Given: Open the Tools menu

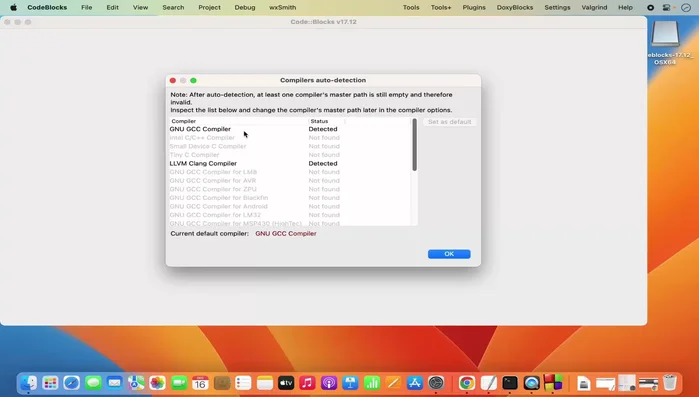Looking at the screenshot, I should [411, 8].
